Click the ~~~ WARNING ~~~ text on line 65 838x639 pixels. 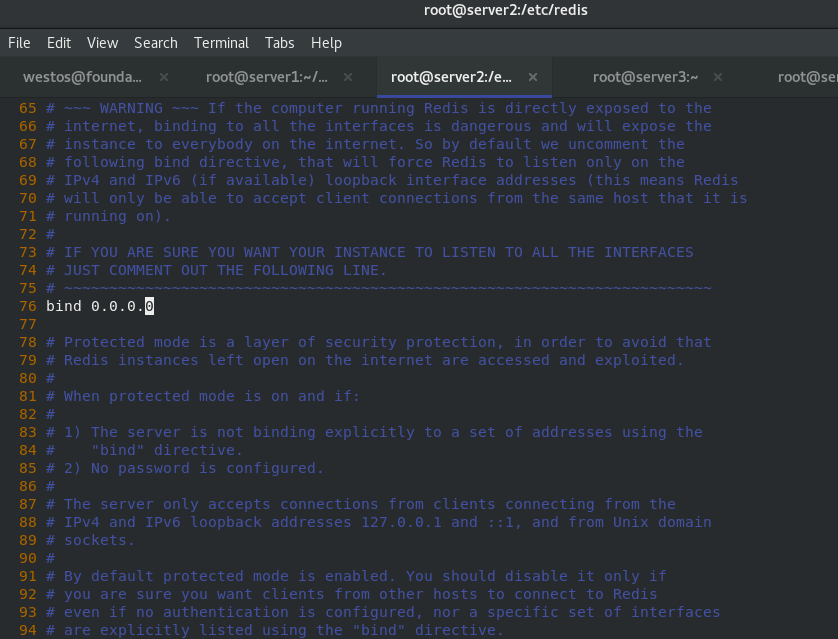[x=131, y=108]
